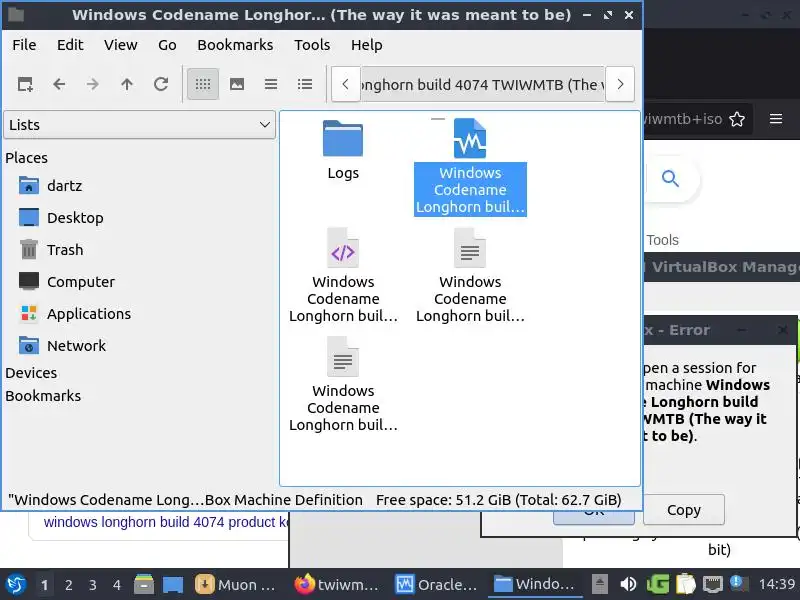
Task: Open the Lubuntu start menu
Action: (16, 584)
